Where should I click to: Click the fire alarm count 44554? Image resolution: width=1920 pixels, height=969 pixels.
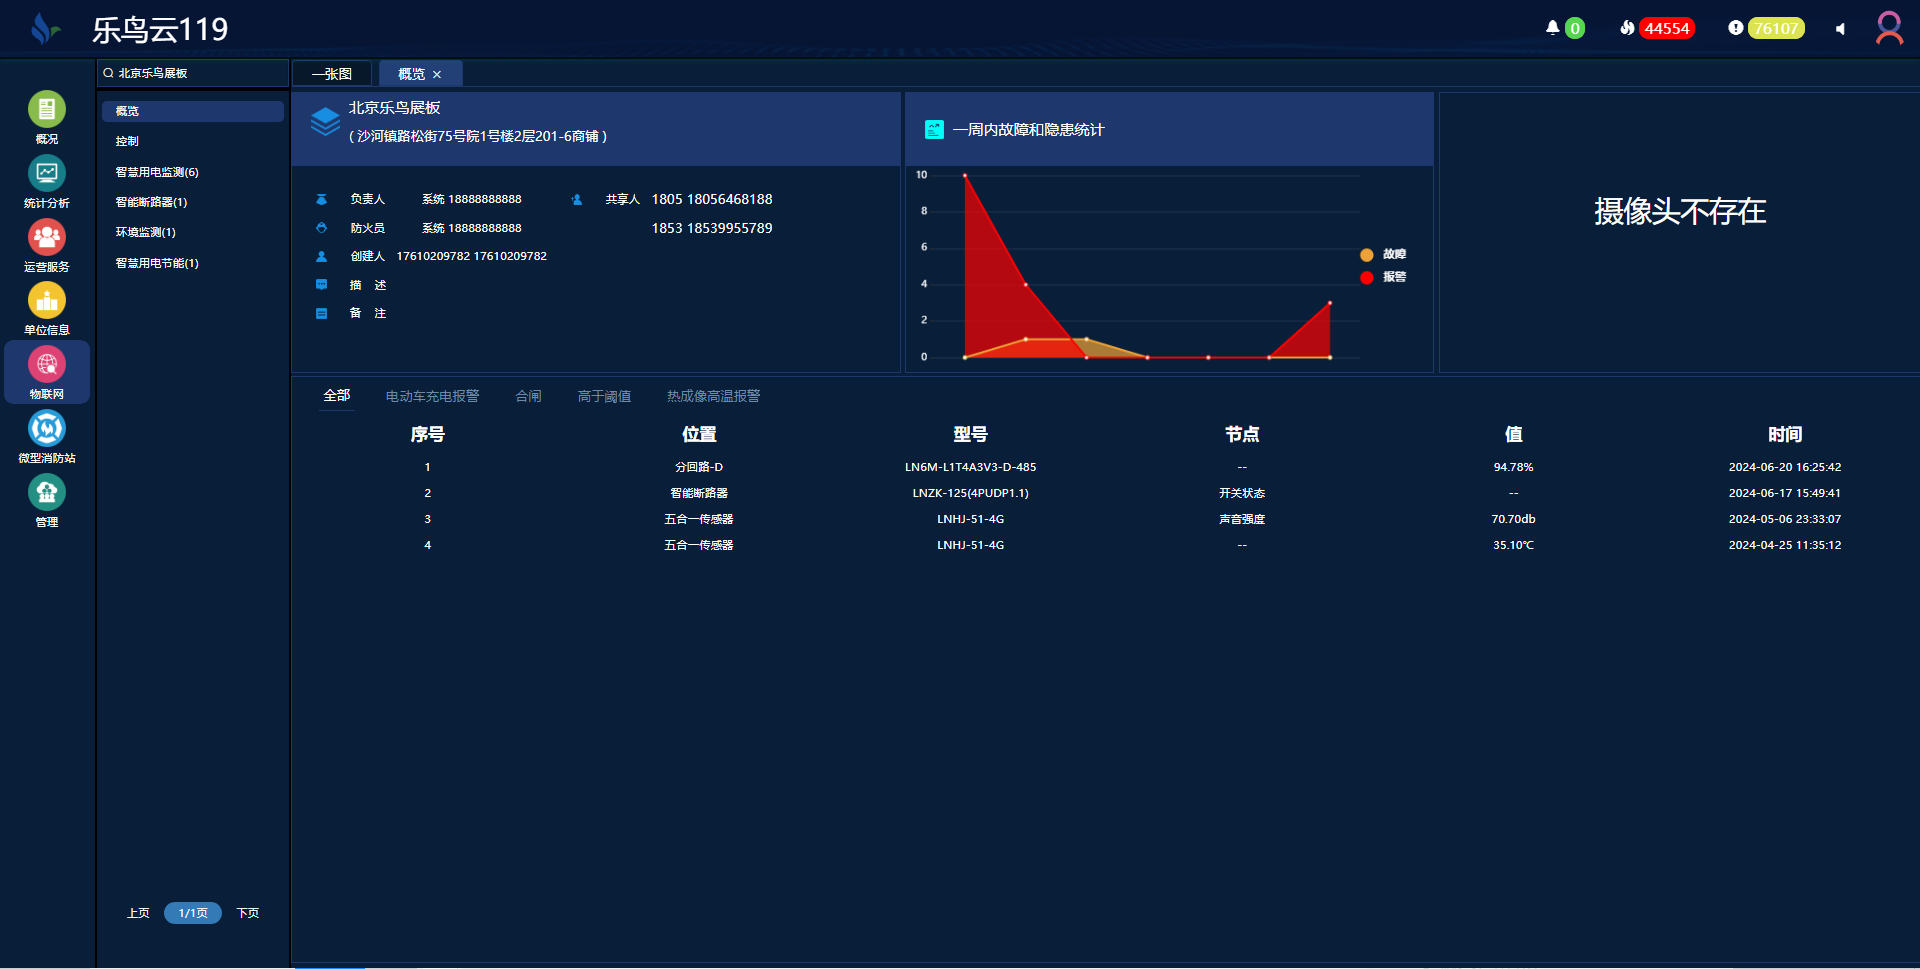tap(1666, 29)
